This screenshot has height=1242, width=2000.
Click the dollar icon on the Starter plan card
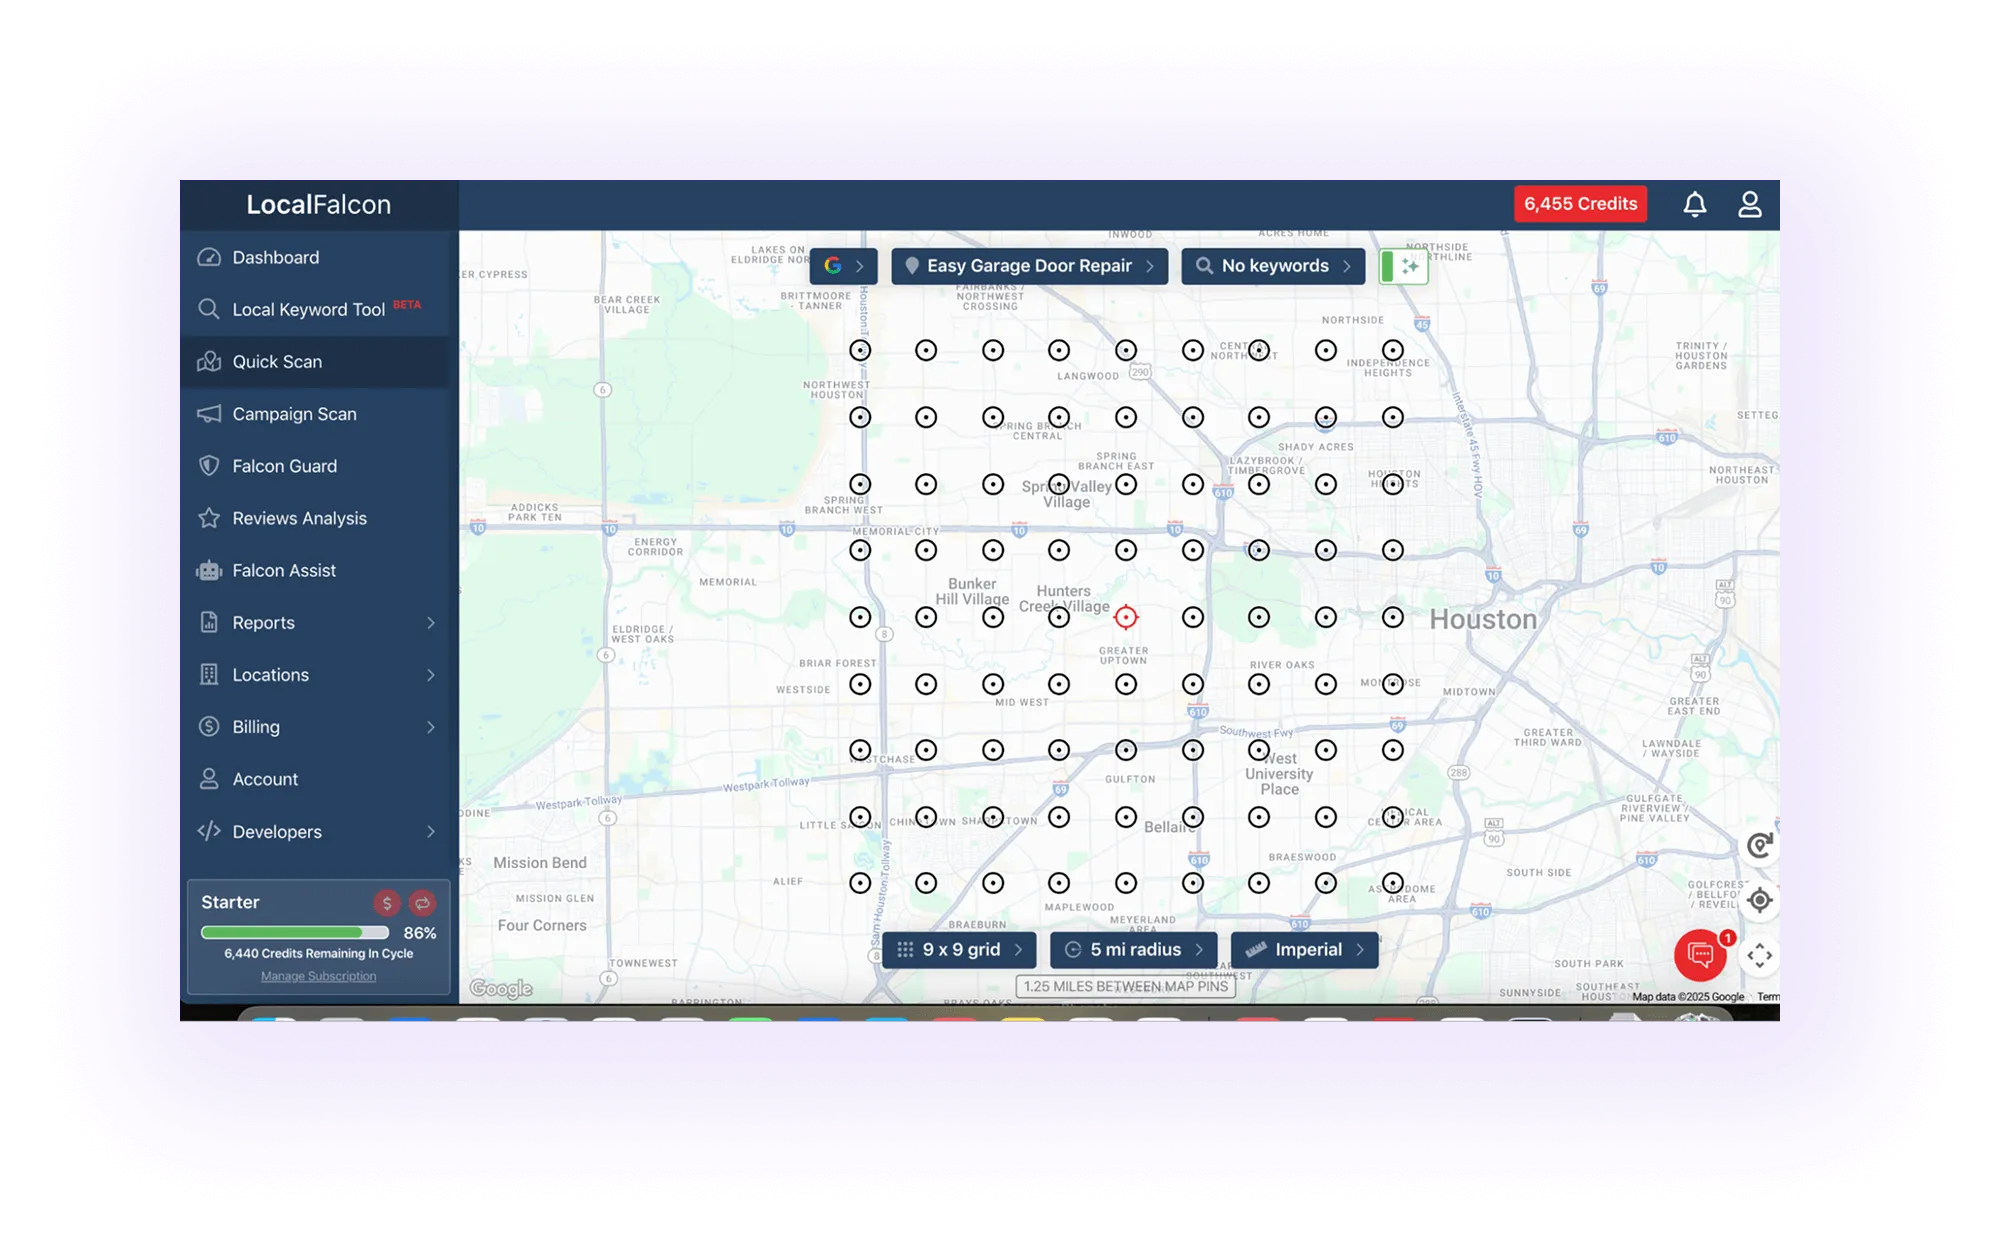click(386, 902)
